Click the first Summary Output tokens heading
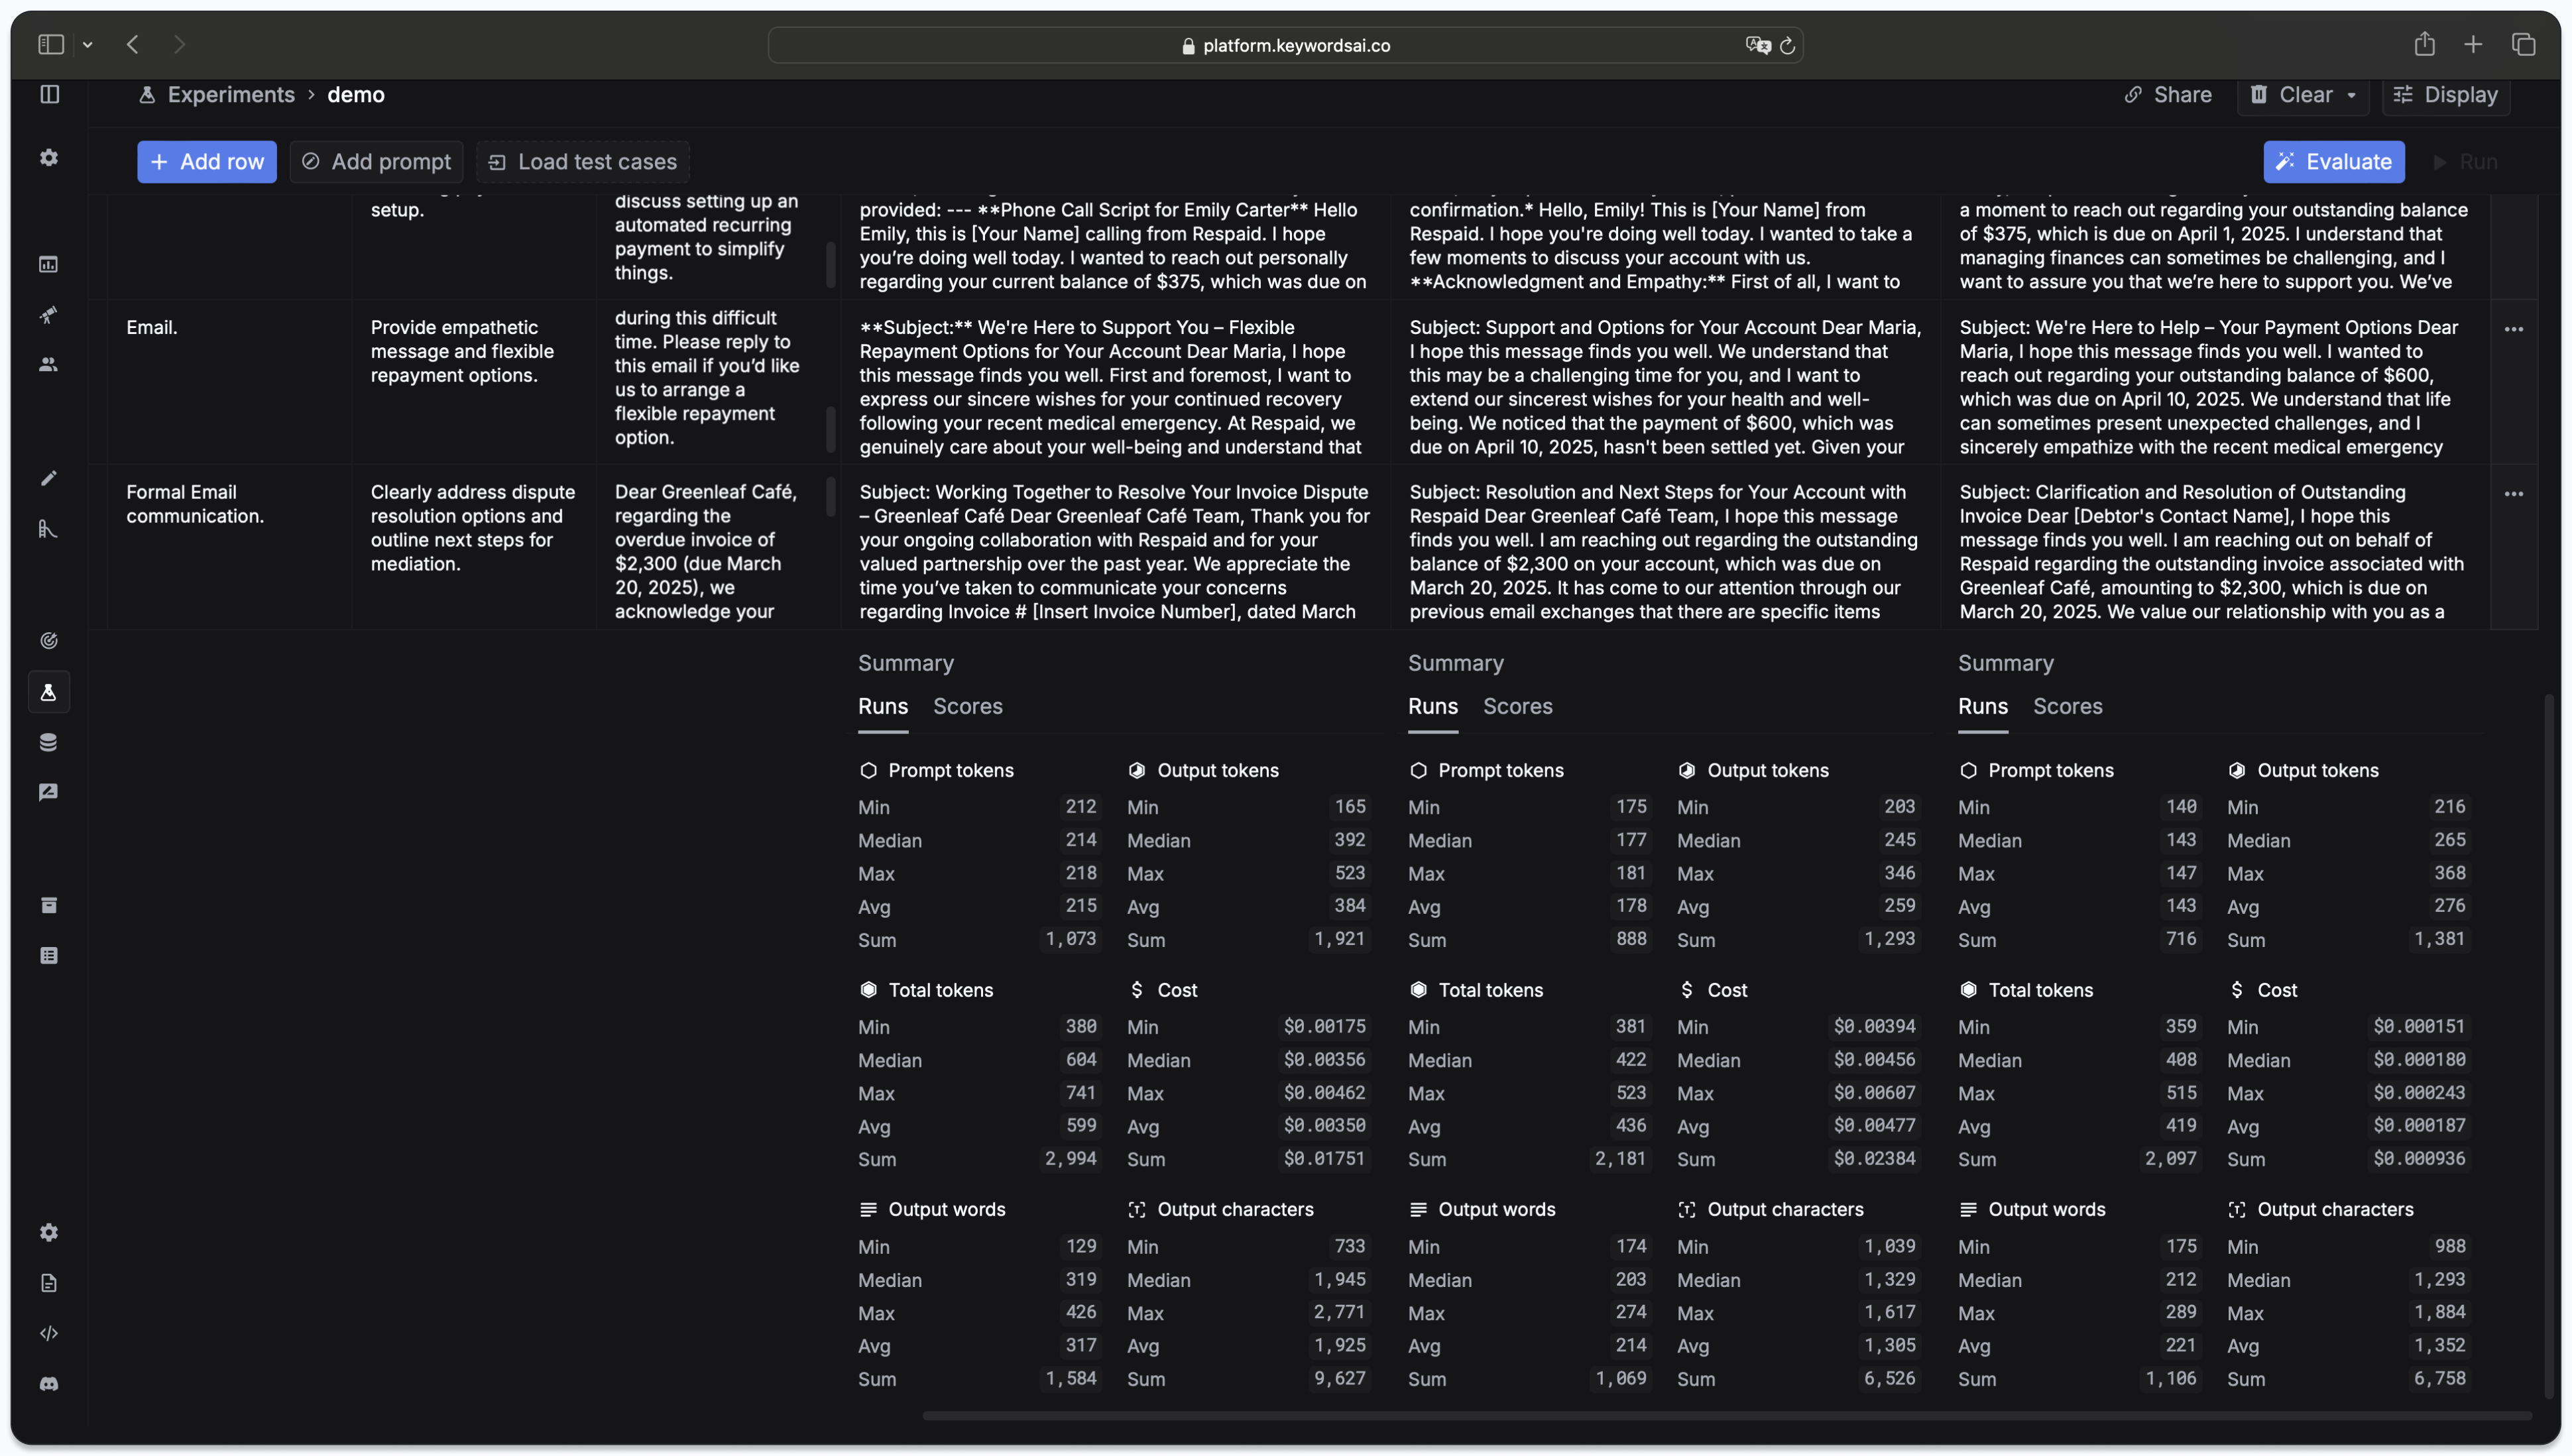This screenshot has height=1456, width=2572. pos(1203,770)
